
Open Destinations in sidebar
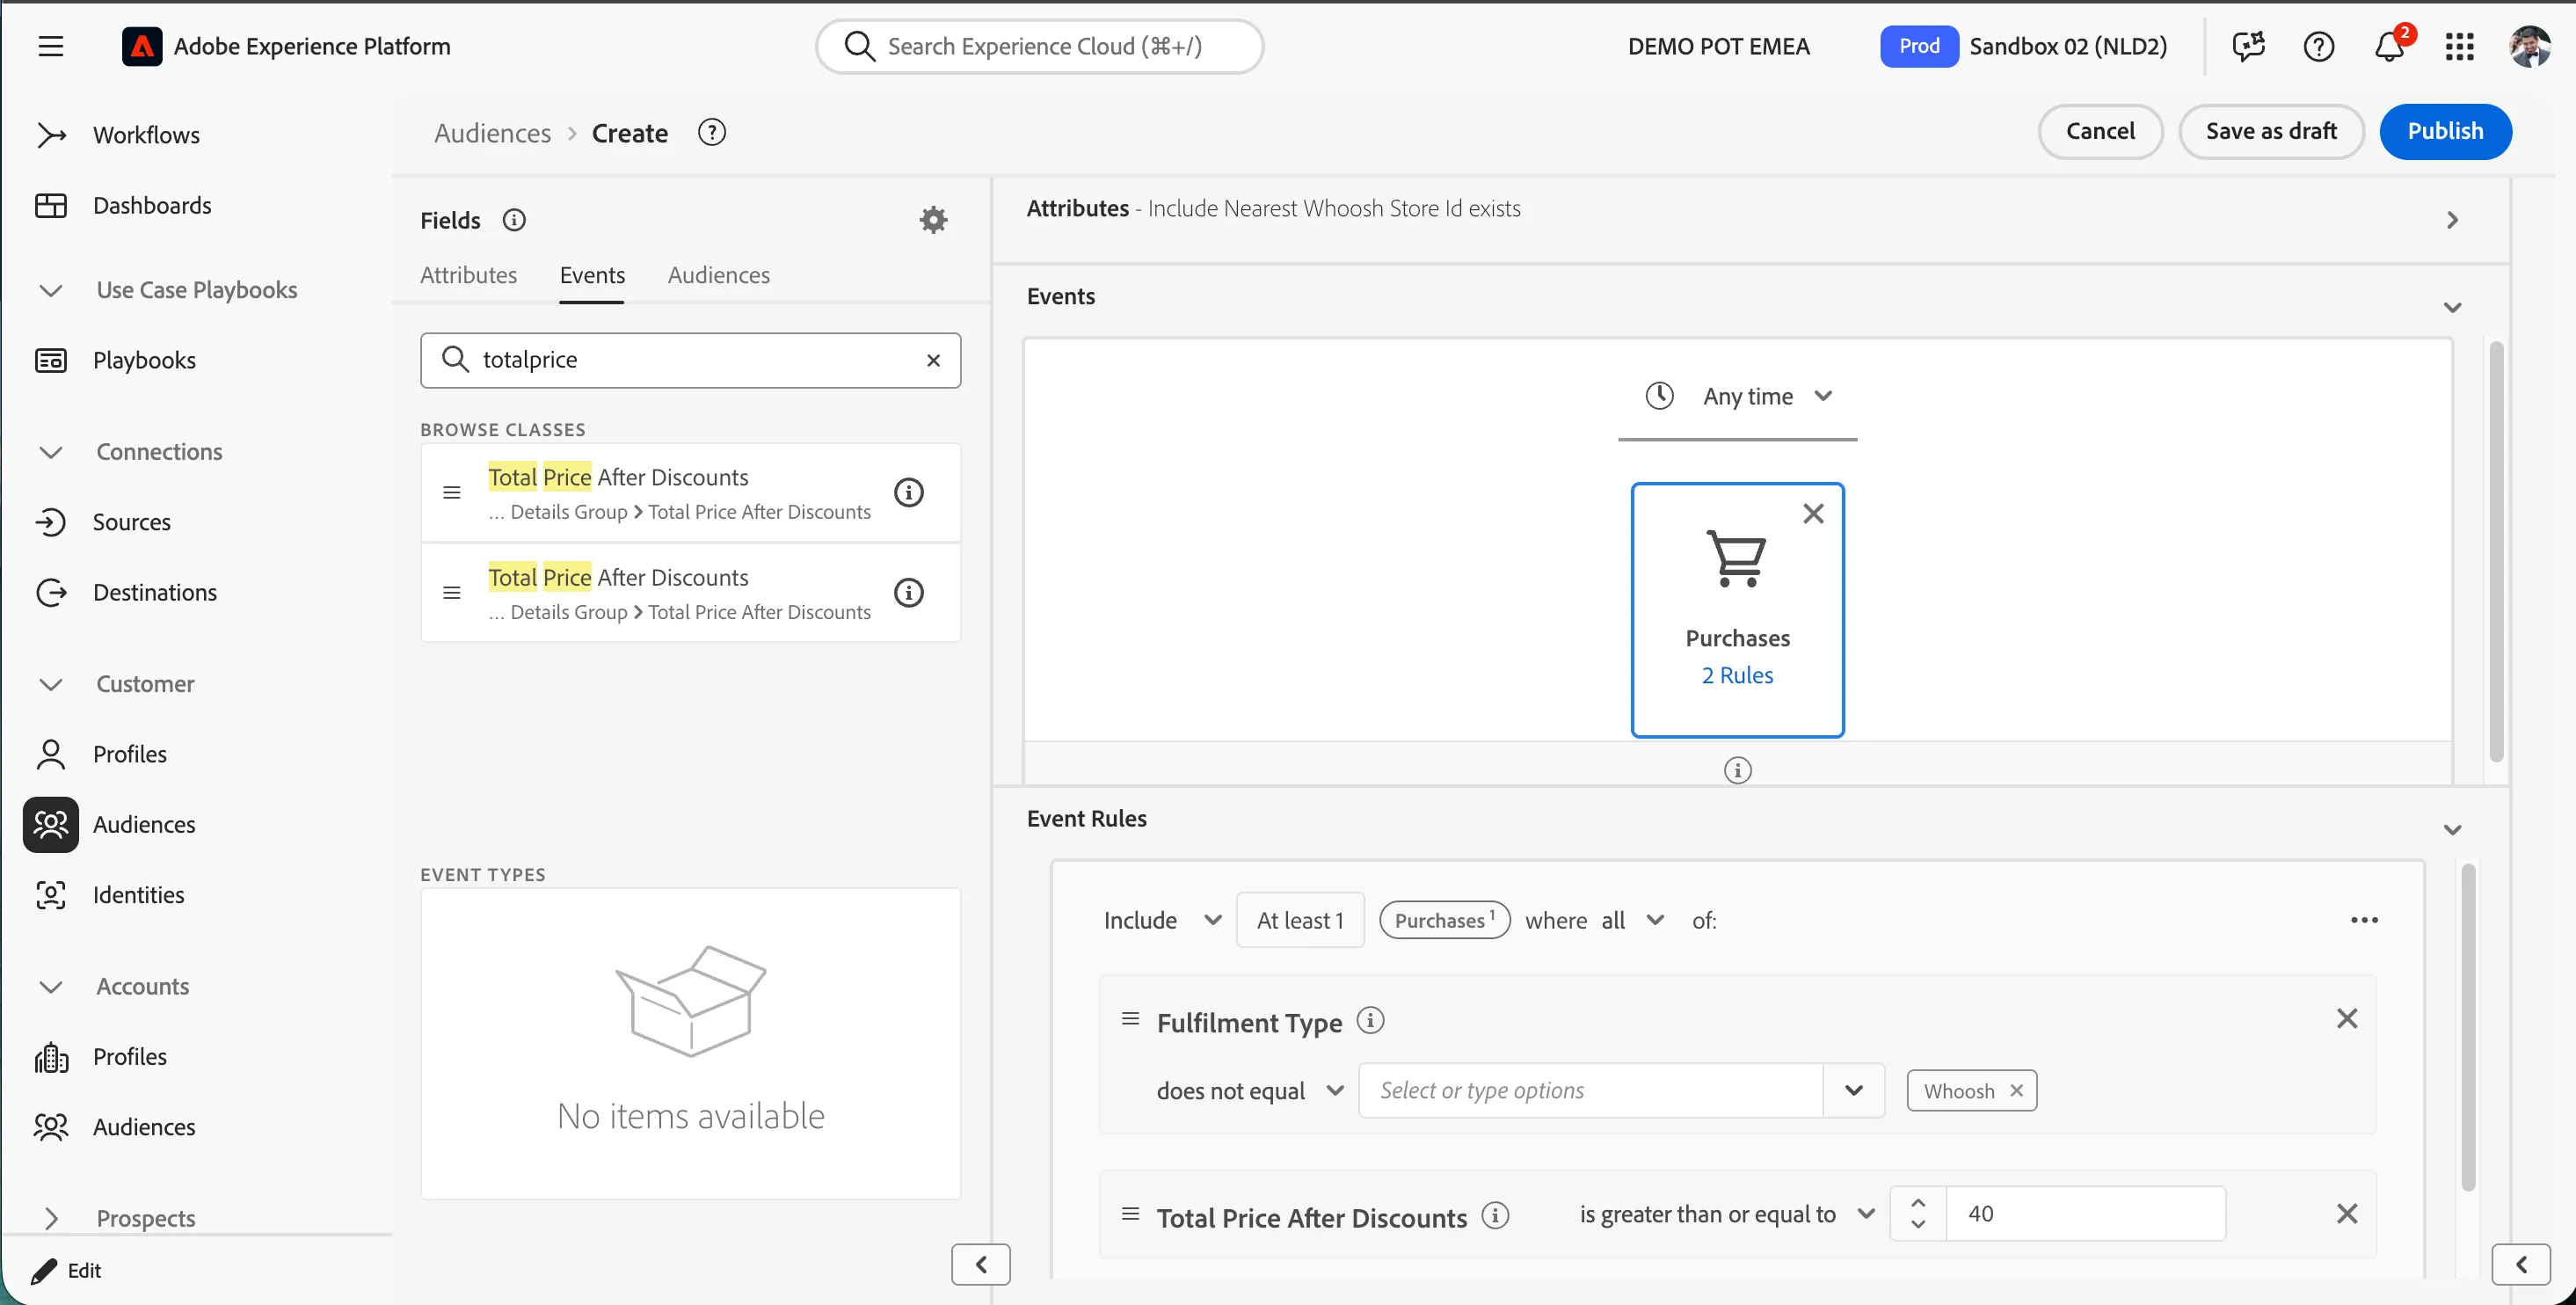(155, 592)
